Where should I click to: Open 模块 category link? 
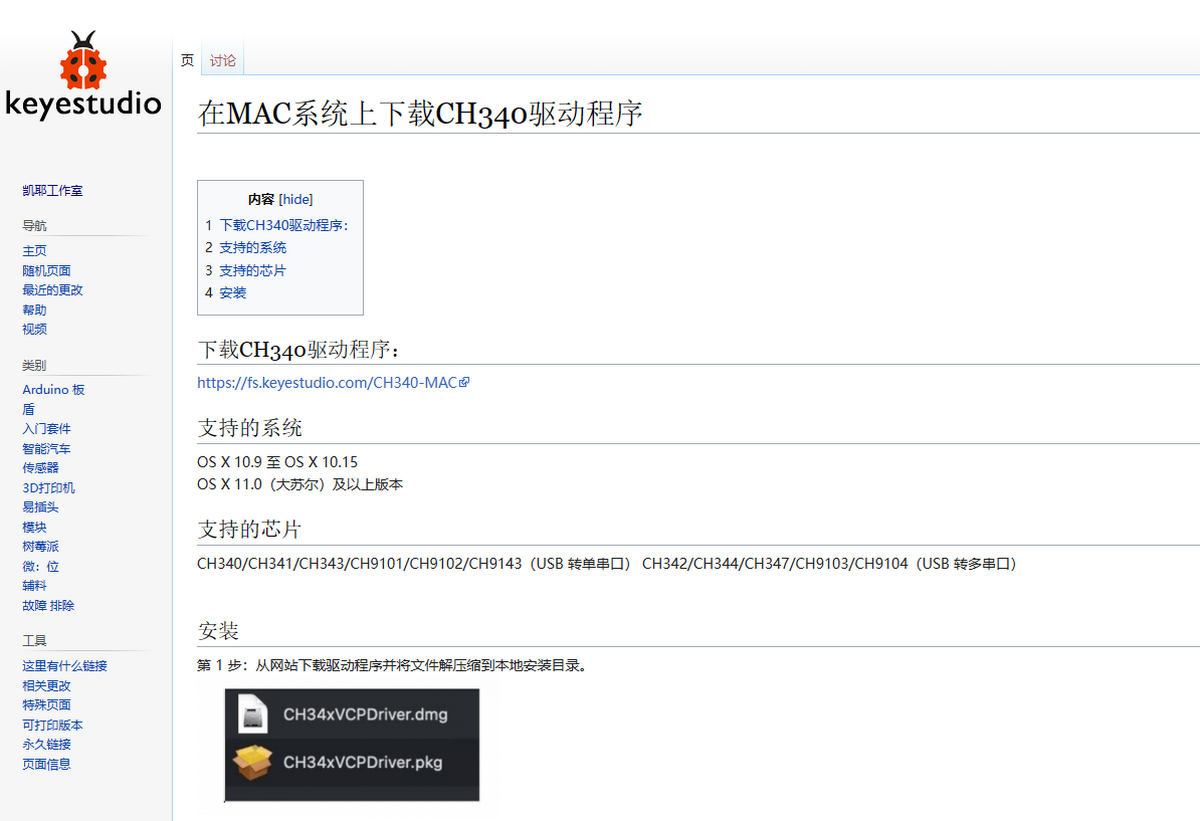pos(35,527)
